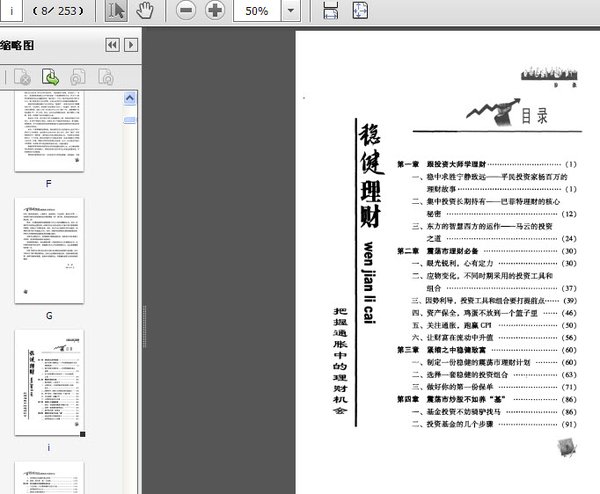Screen dimensions: 600x494
Task: Expand thumbnail panel with right-arrow button
Action: click(131, 45)
